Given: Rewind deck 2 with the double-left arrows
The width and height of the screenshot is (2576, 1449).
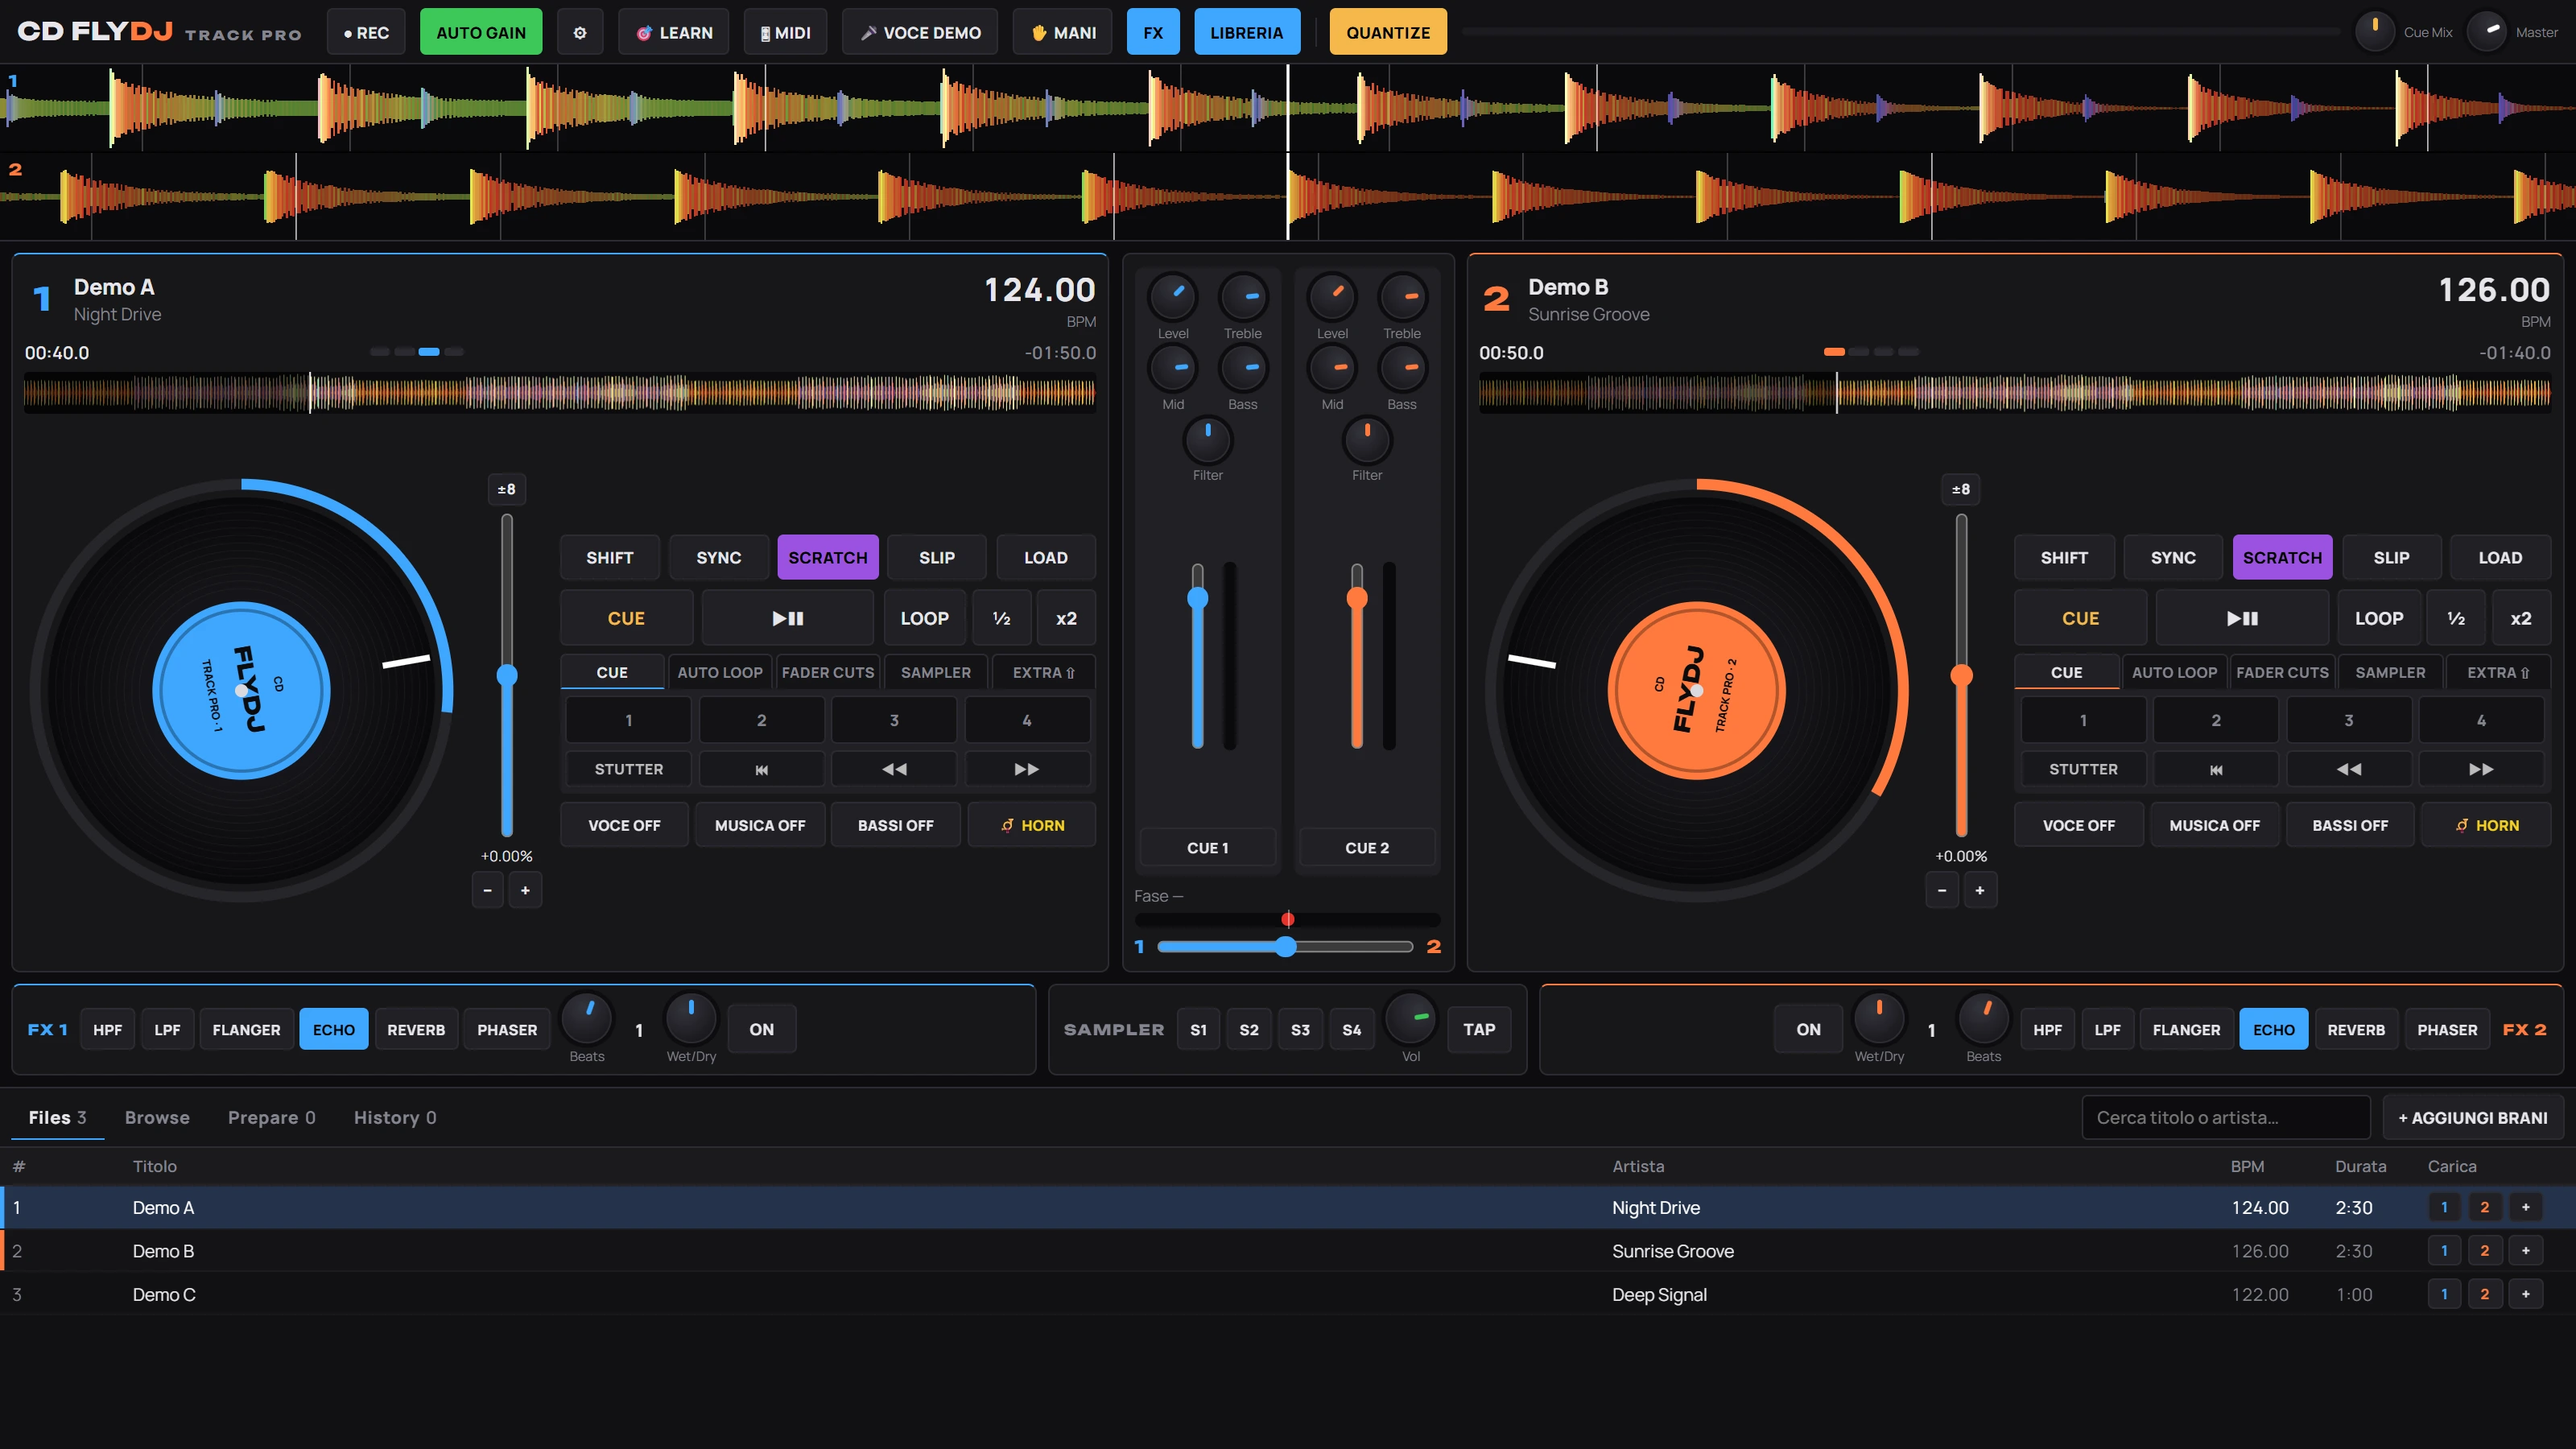Looking at the screenshot, I should pyautogui.click(x=2348, y=769).
